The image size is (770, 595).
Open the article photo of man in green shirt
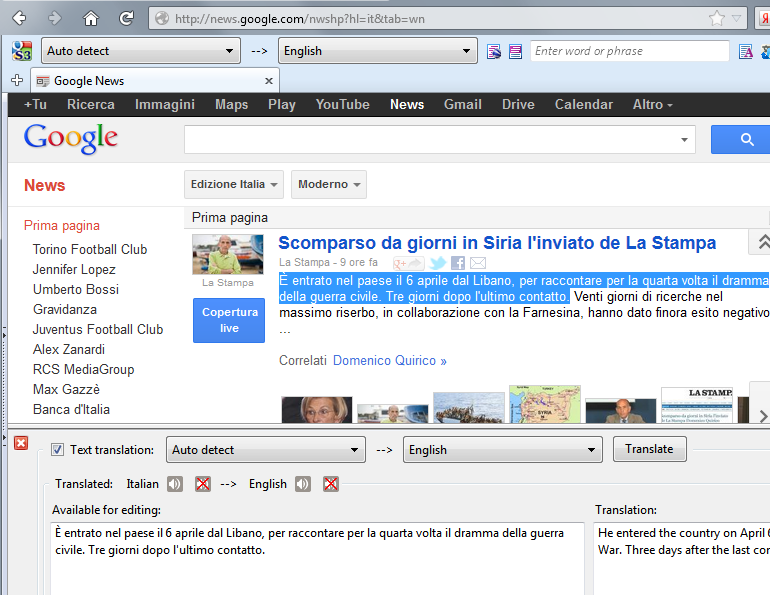(x=228, y=254)
